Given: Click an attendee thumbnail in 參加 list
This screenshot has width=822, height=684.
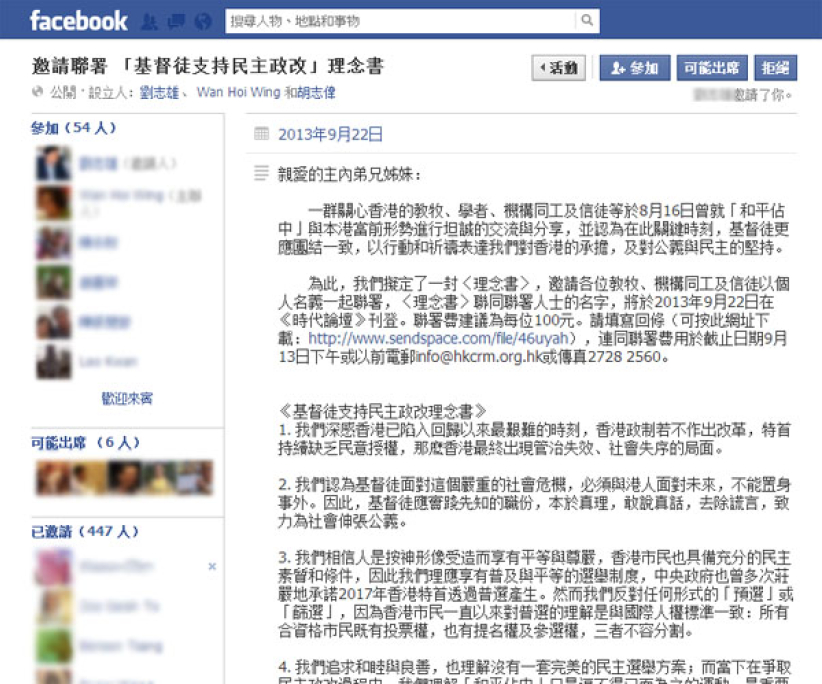Looking at the screenshot, I should pyautogui.click(x=53, y=163).
